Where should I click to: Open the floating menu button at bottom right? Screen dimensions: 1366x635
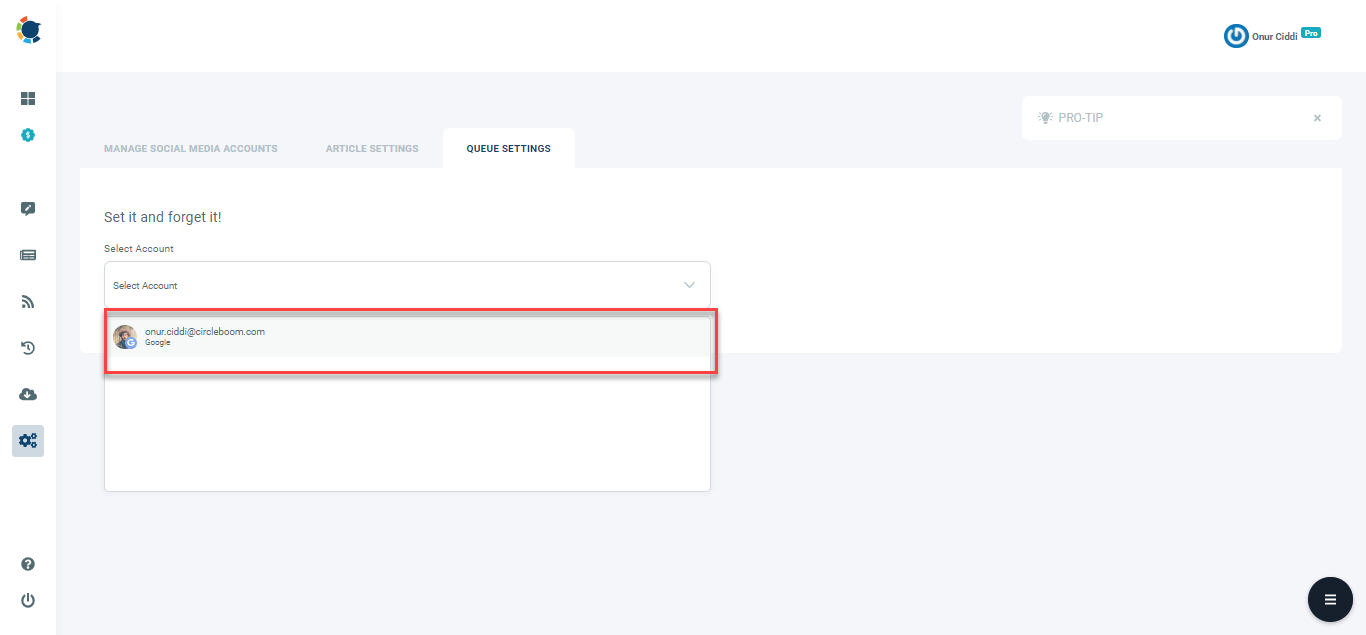click(1330, 599)
